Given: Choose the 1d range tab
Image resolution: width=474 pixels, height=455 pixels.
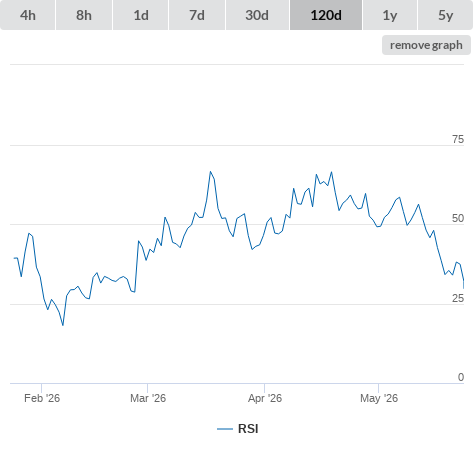Looking at the screenshot, I should point(141,15).
